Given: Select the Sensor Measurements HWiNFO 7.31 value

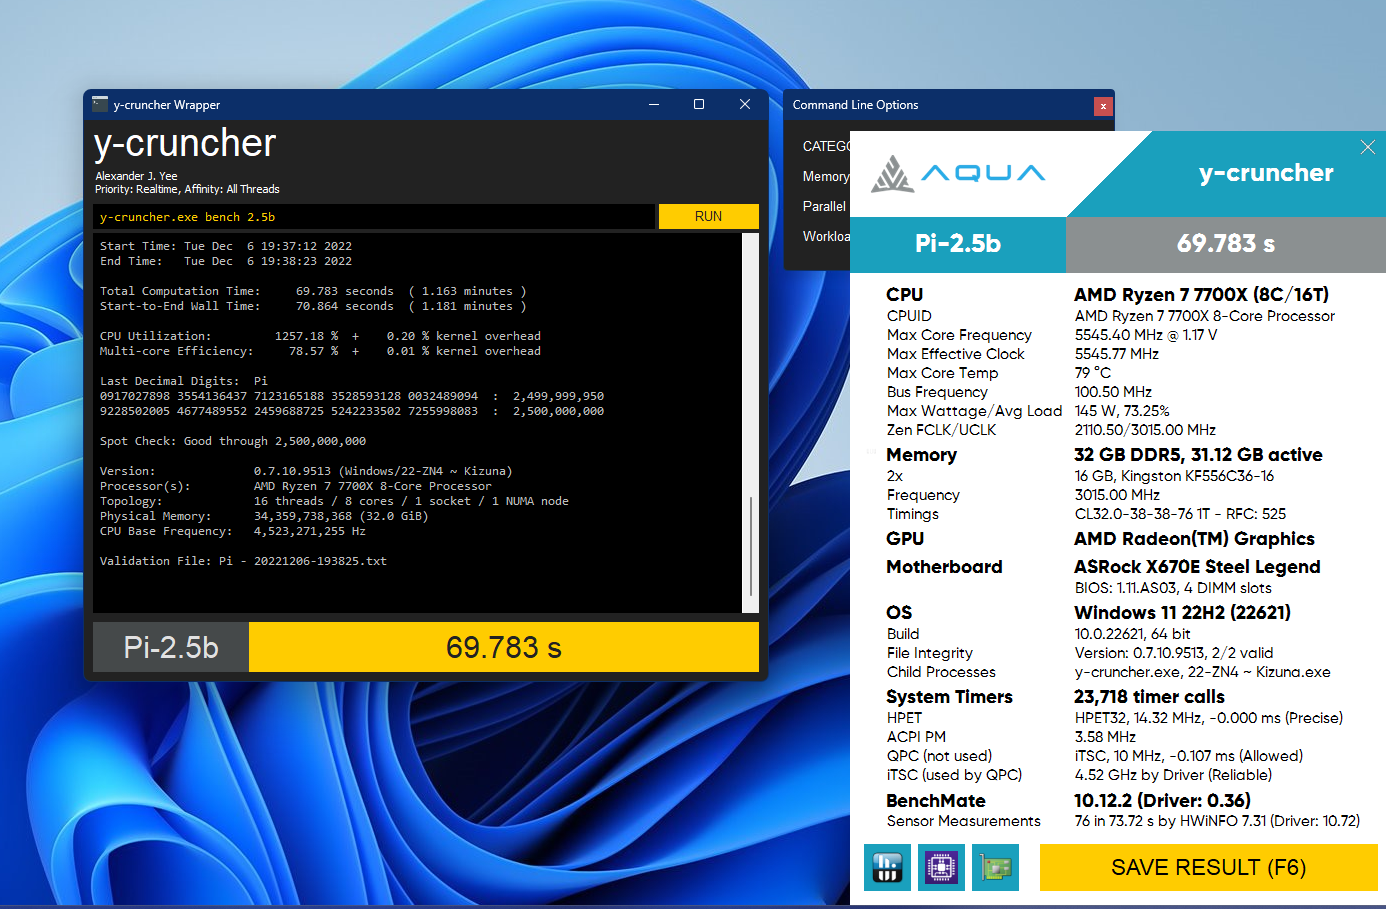Looking at the screenshot, I should pyautogui.click(x=1217, y=821).
